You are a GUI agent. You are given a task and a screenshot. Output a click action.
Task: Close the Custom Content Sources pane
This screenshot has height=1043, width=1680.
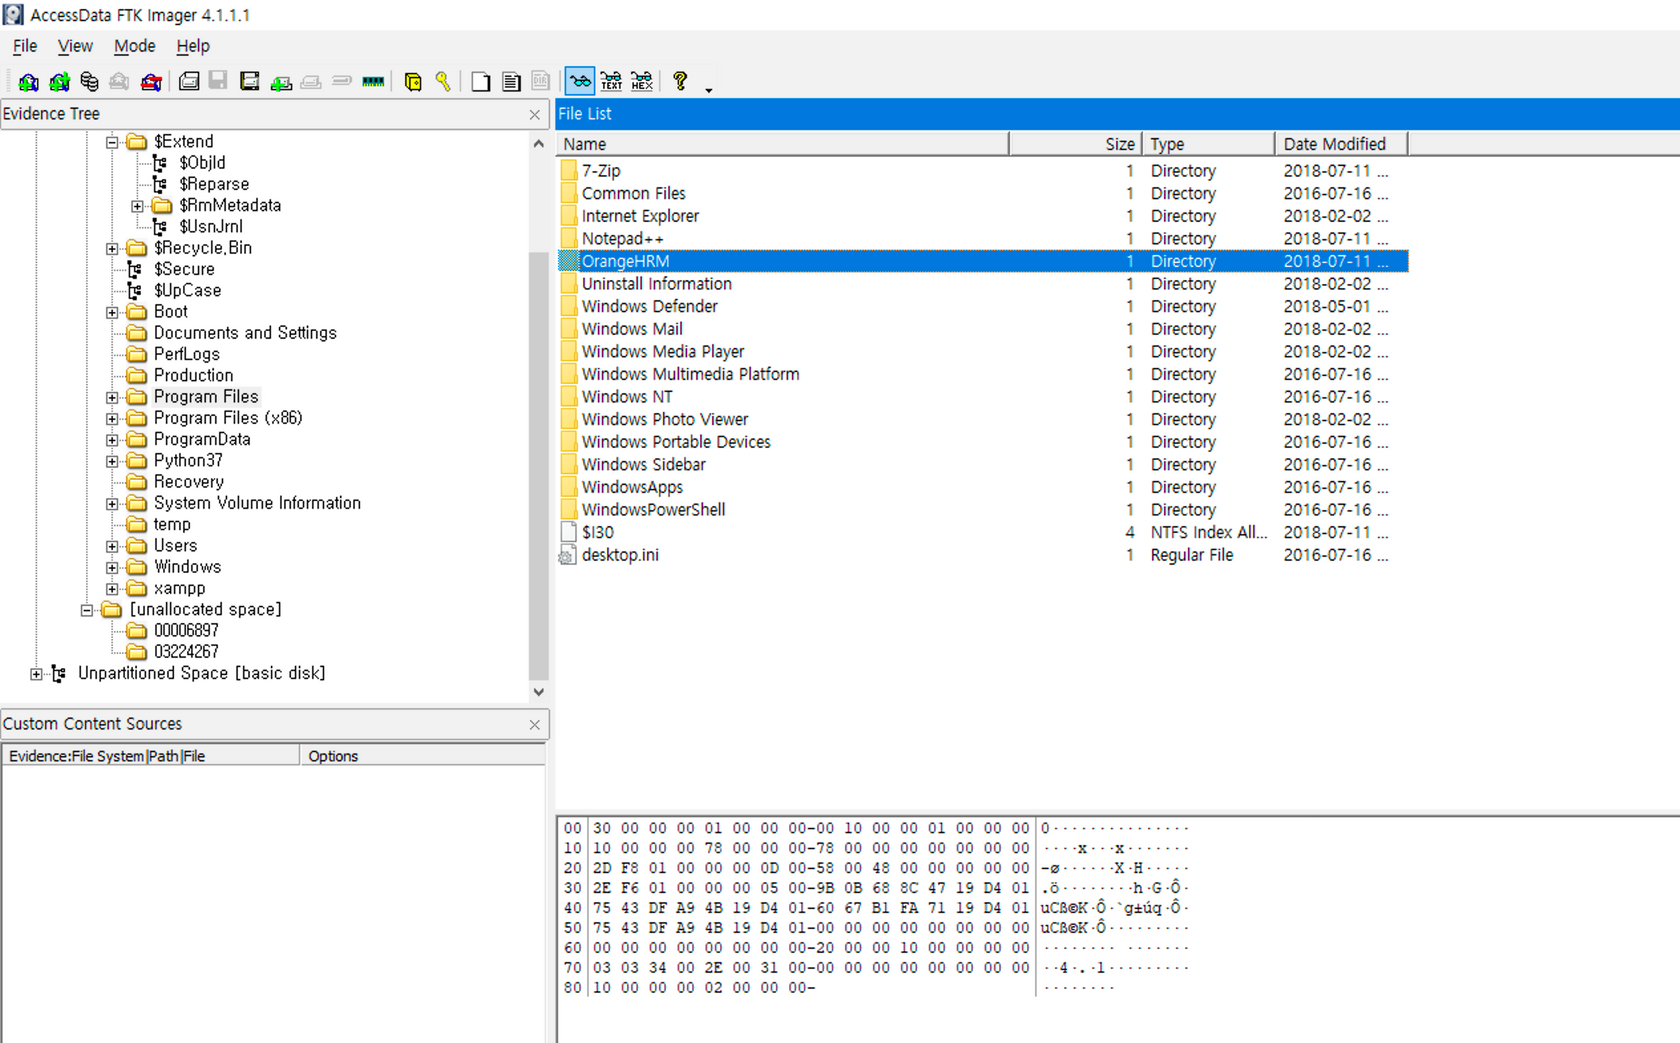pyautogui.click(x=534, y=725)
